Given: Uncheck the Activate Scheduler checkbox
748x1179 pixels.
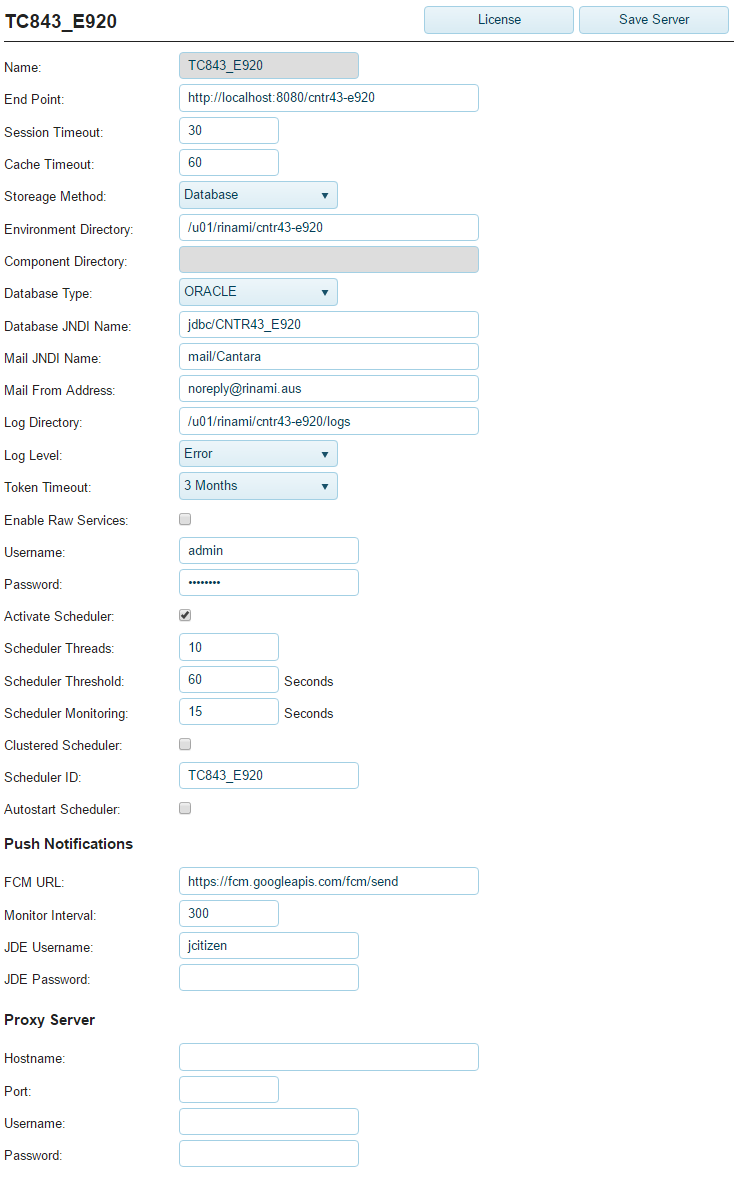Looking at the screenshot, I should [x=185, y=615].
